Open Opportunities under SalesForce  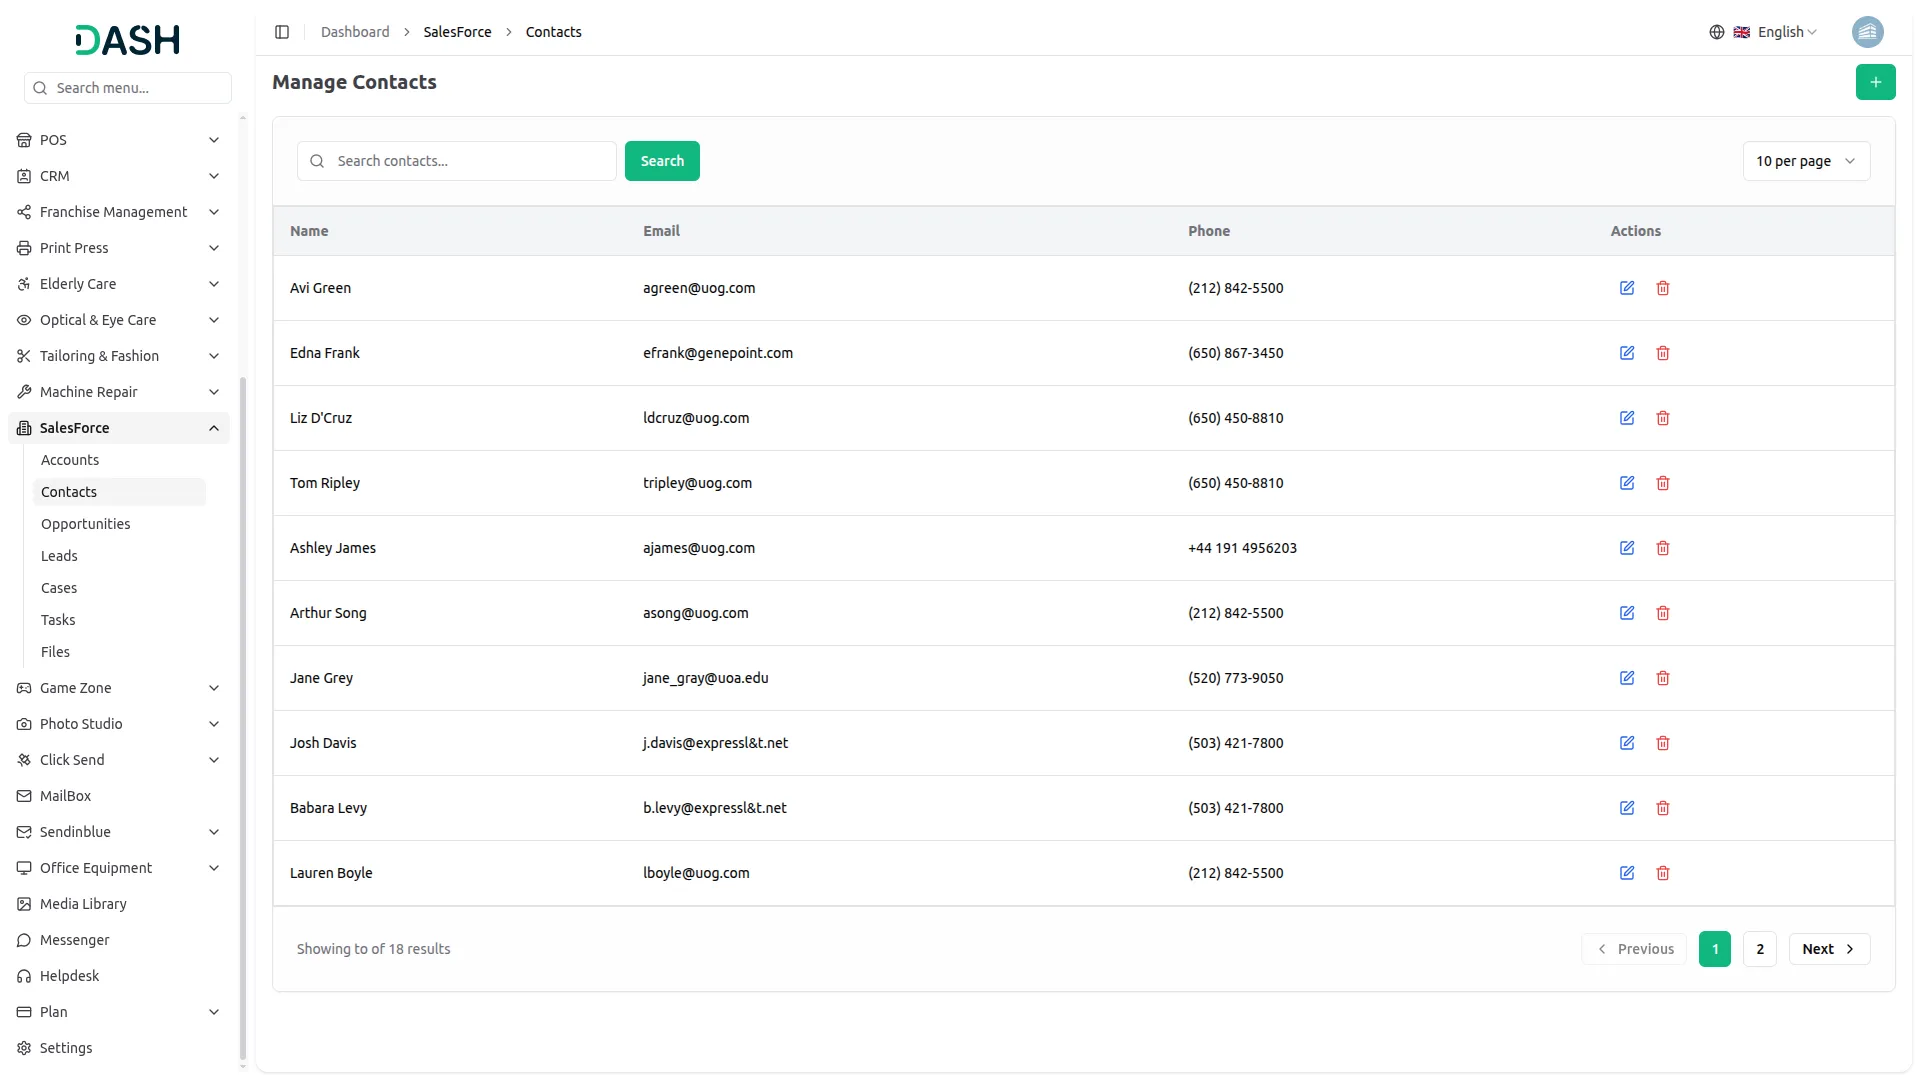(119, 524)
